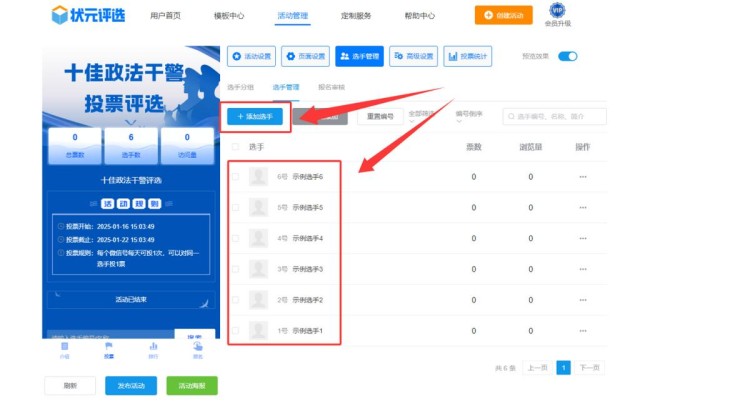Image resolution: width=750 pixels, height=414 pixels.
Task: Open 模板中心 in top navigation
Action: pos(229,16)
